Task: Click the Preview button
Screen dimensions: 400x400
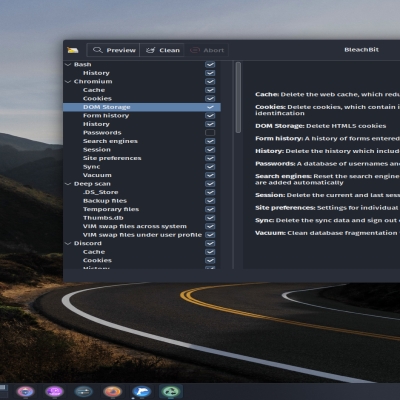Action: click(113, 50)
